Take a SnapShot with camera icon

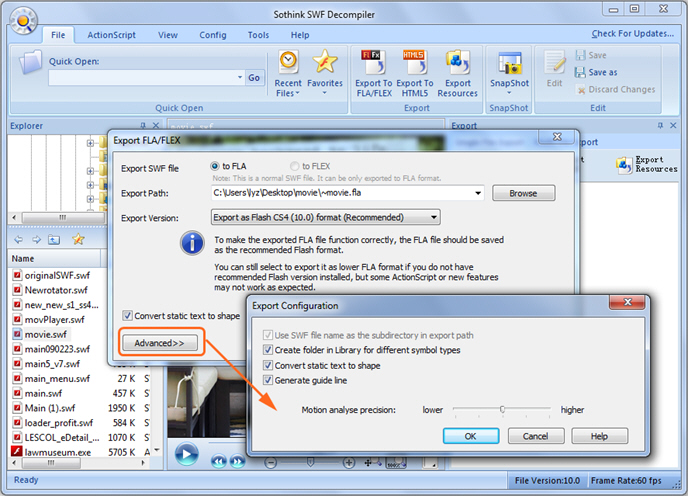tap(509, 64)
